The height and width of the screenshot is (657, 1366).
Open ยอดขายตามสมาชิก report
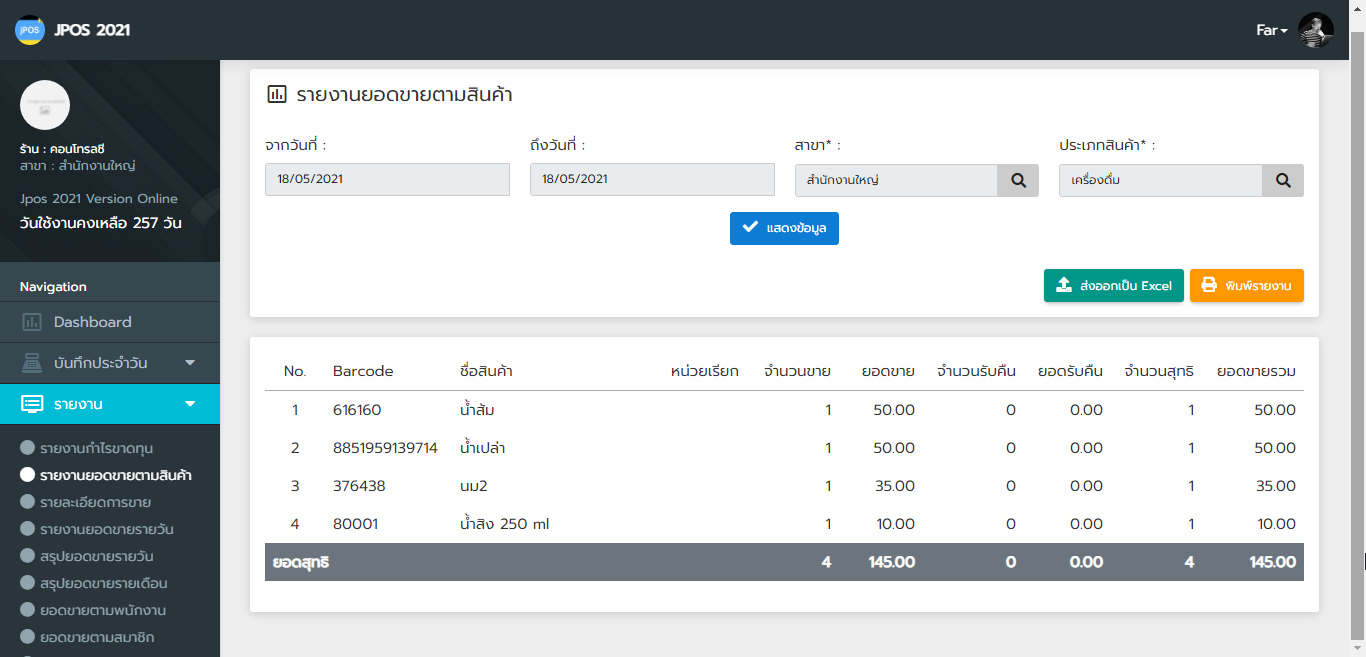pyautogui.click(x=96, y=637)
